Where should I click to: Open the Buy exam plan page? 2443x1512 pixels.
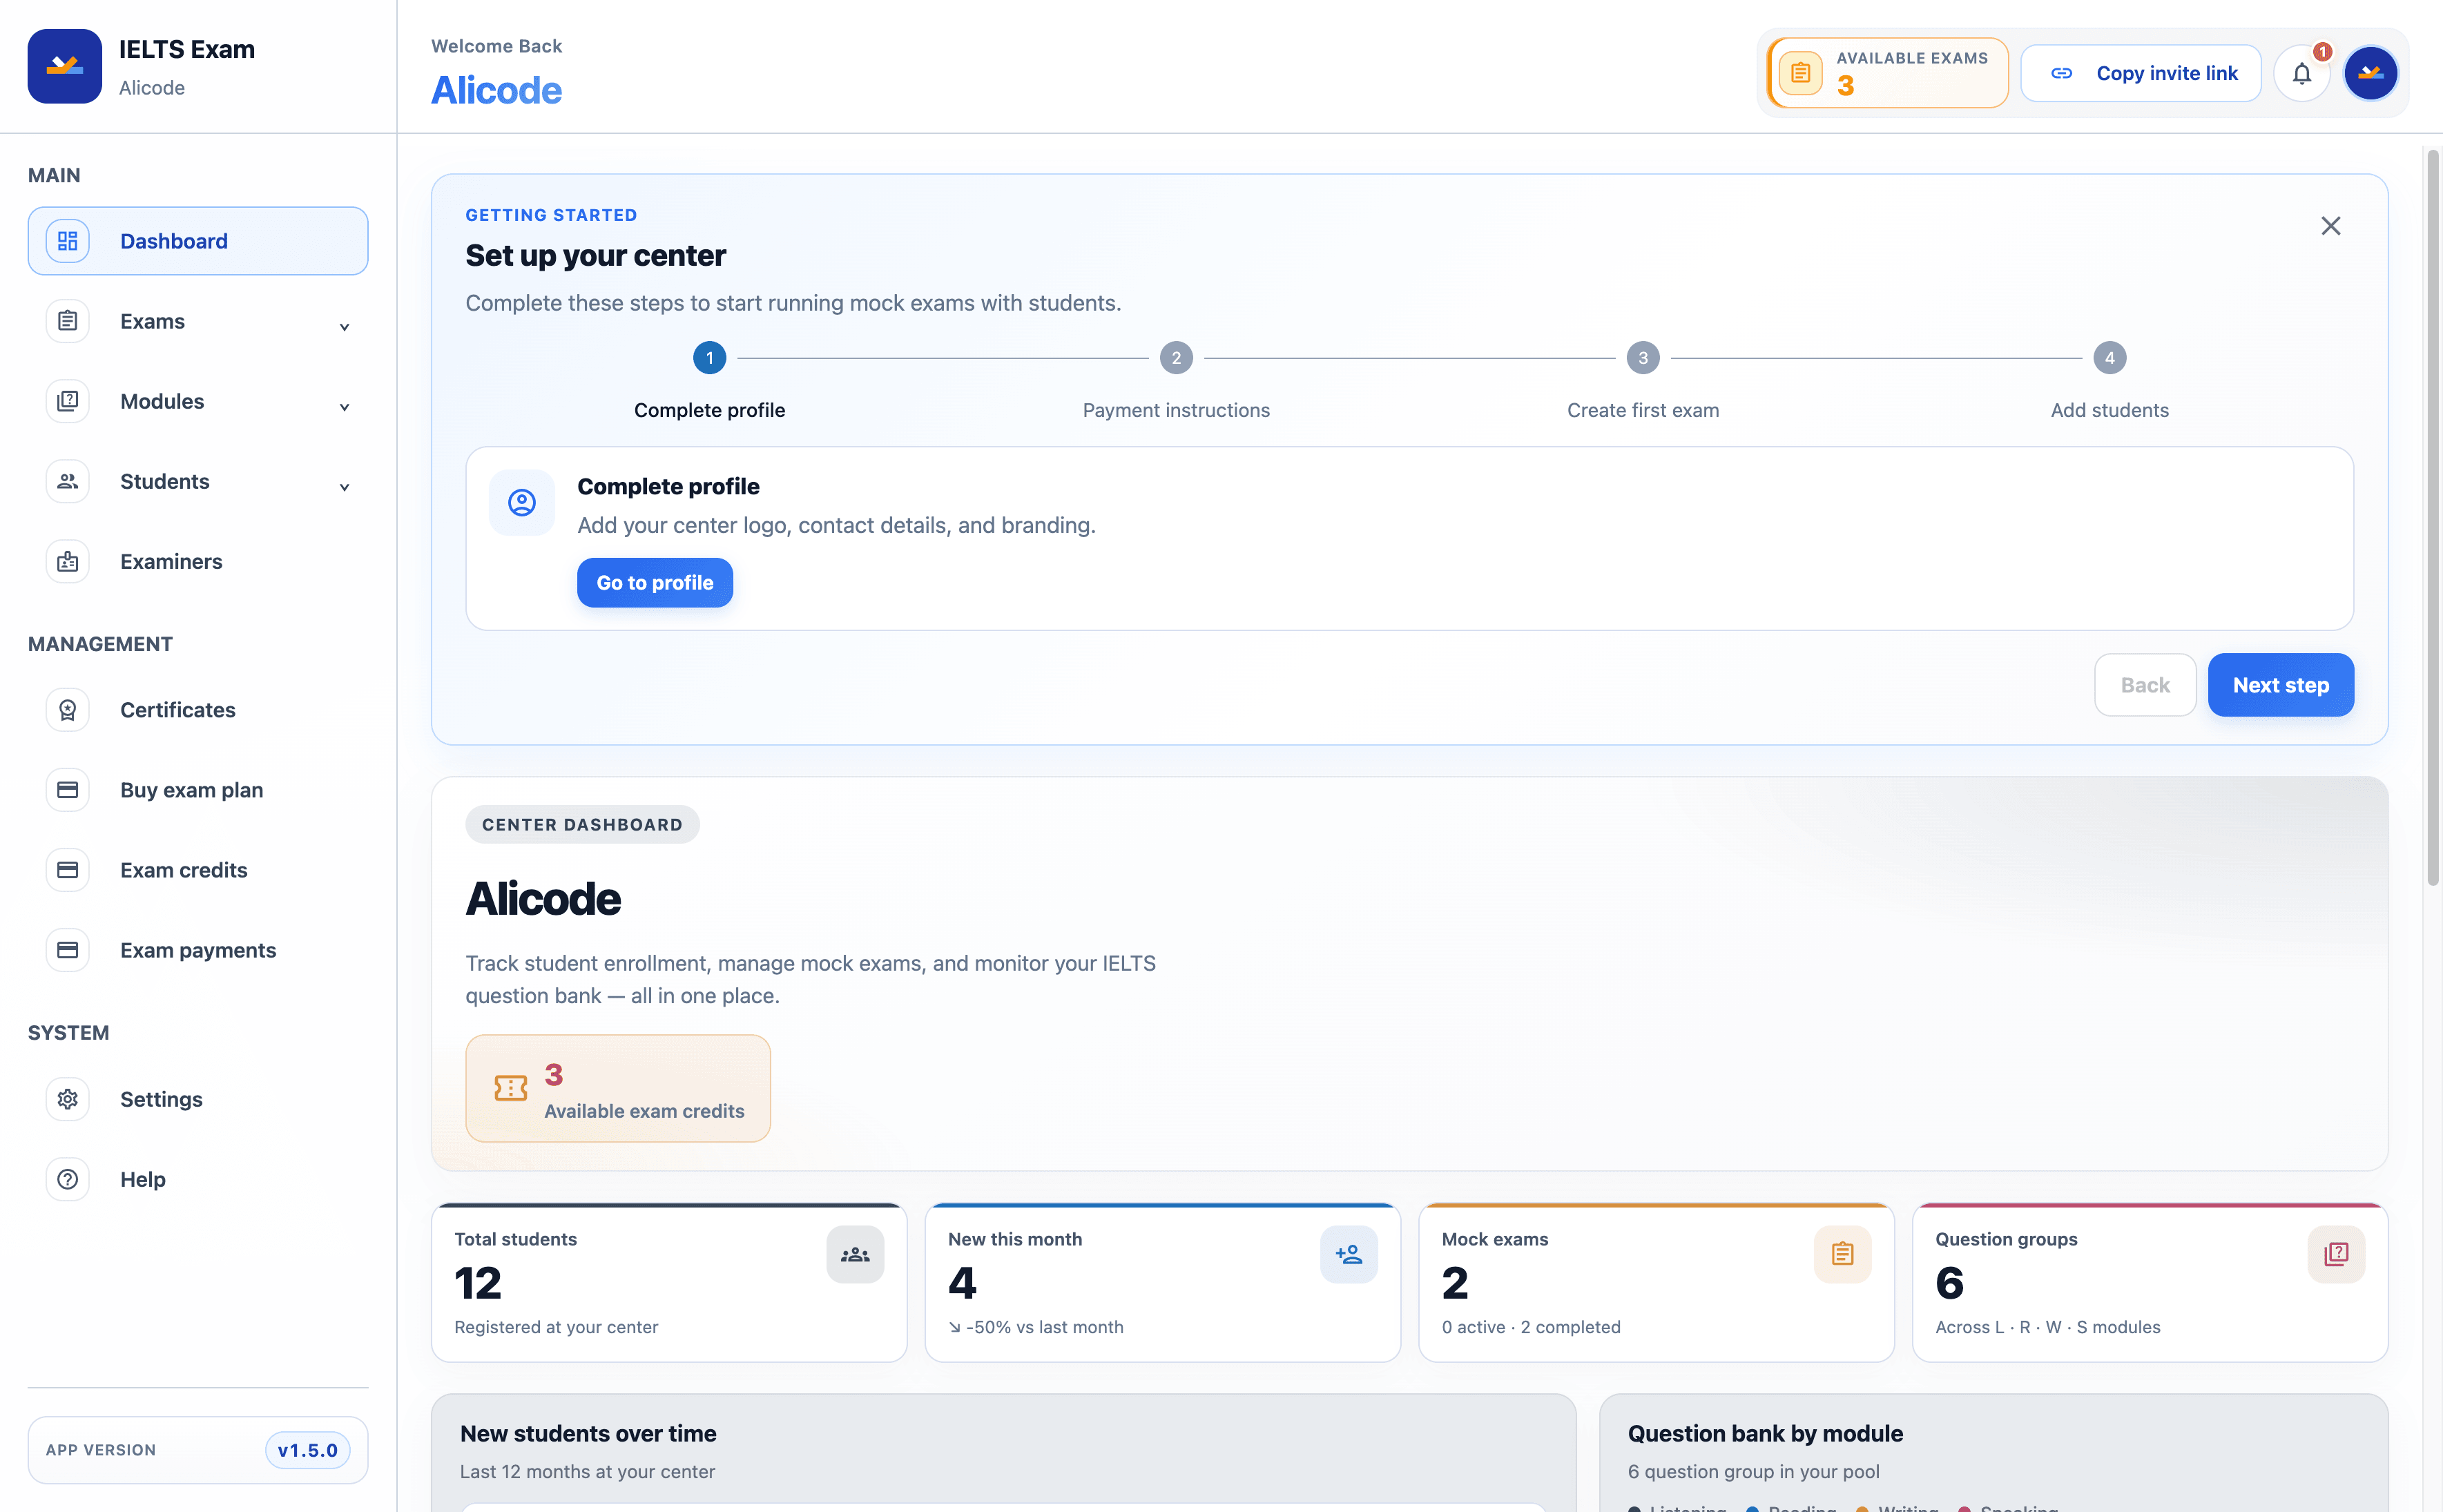(x=198, y=790)
